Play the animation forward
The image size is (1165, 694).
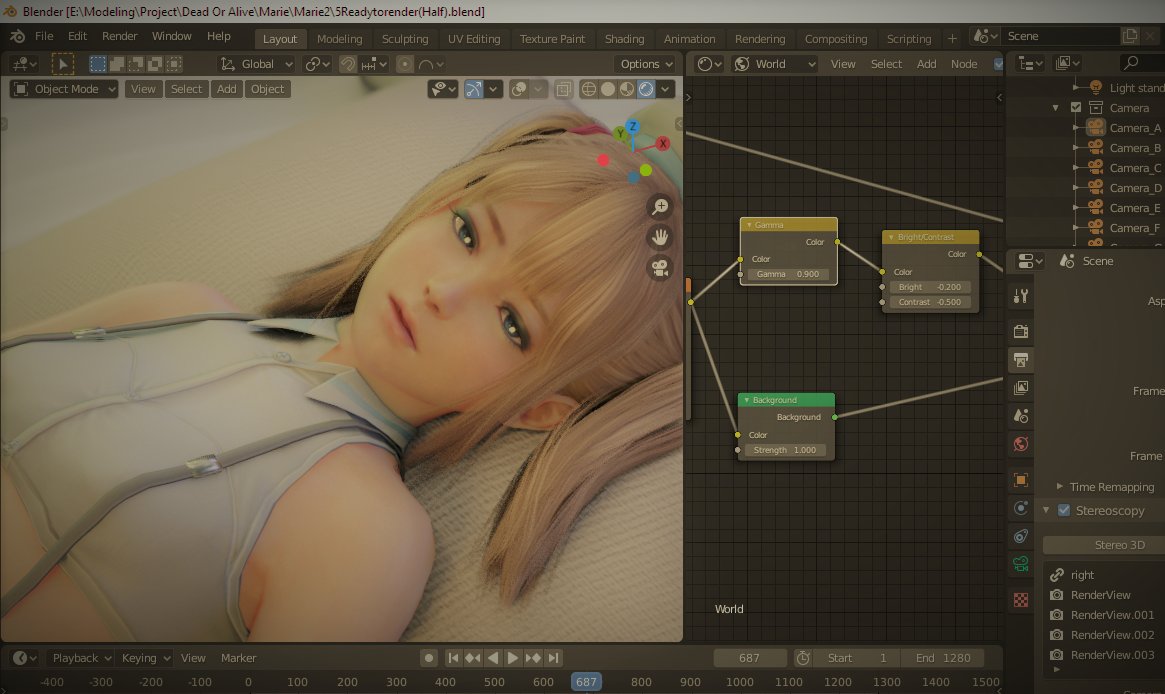point(513,658)
